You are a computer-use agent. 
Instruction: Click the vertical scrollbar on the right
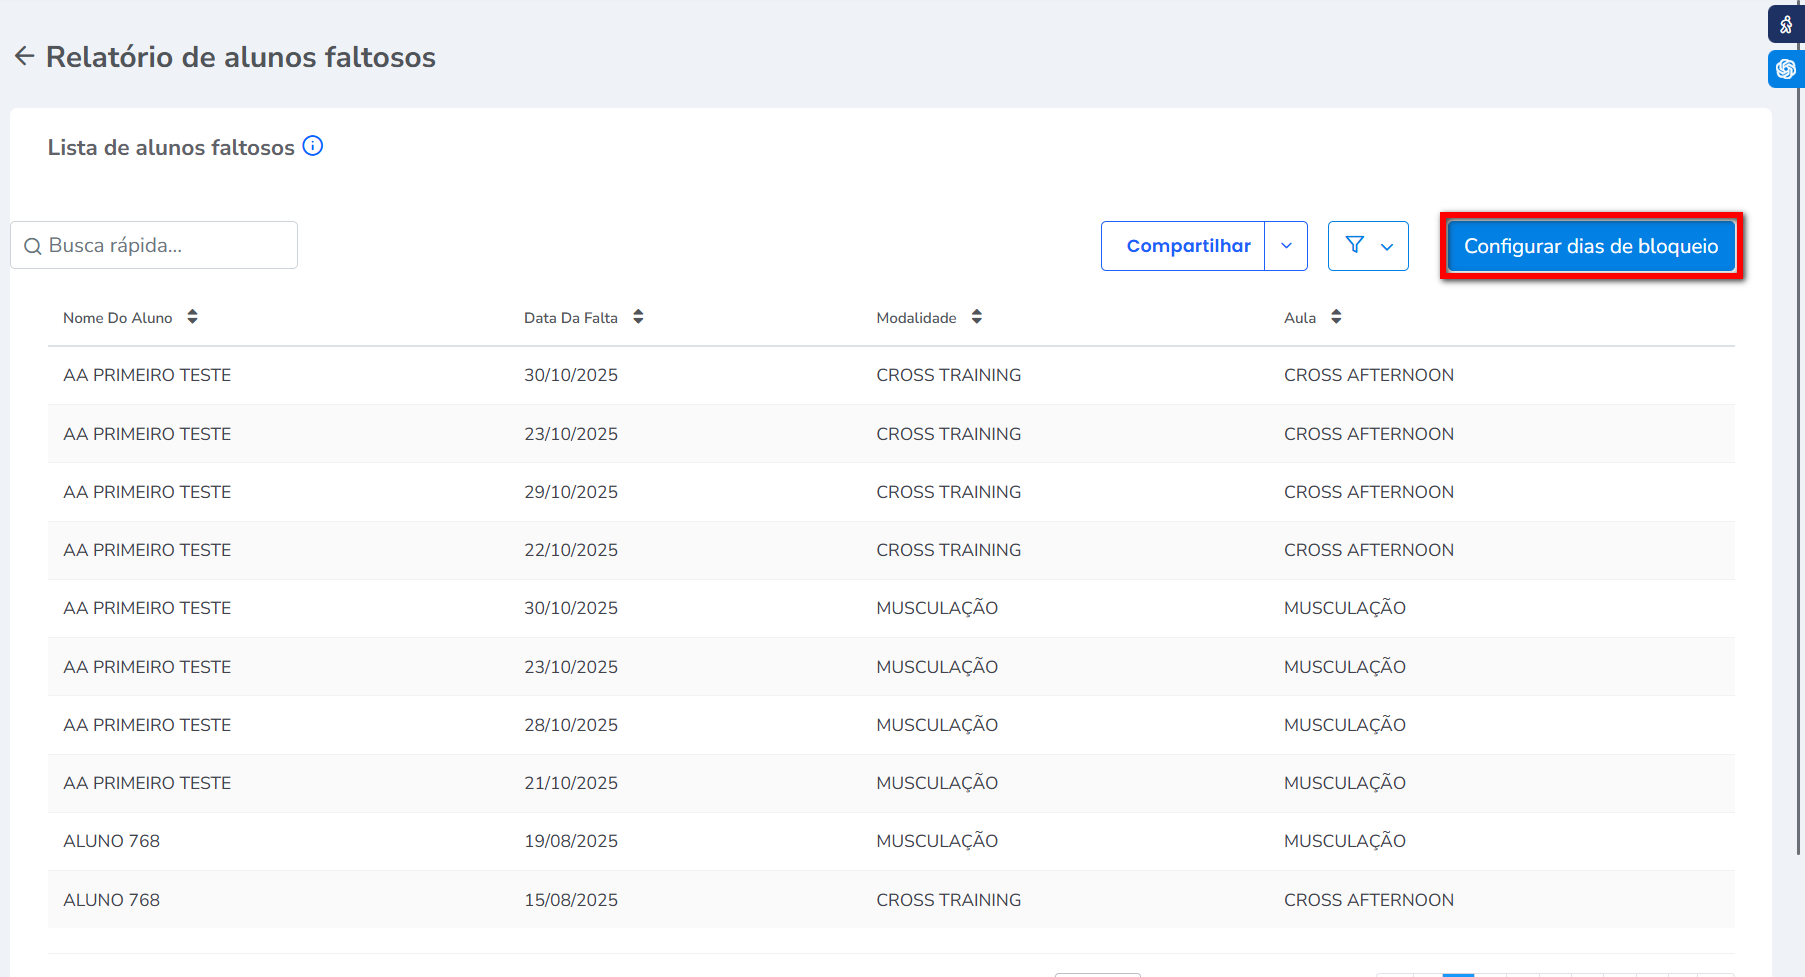tap(1799, 450)
